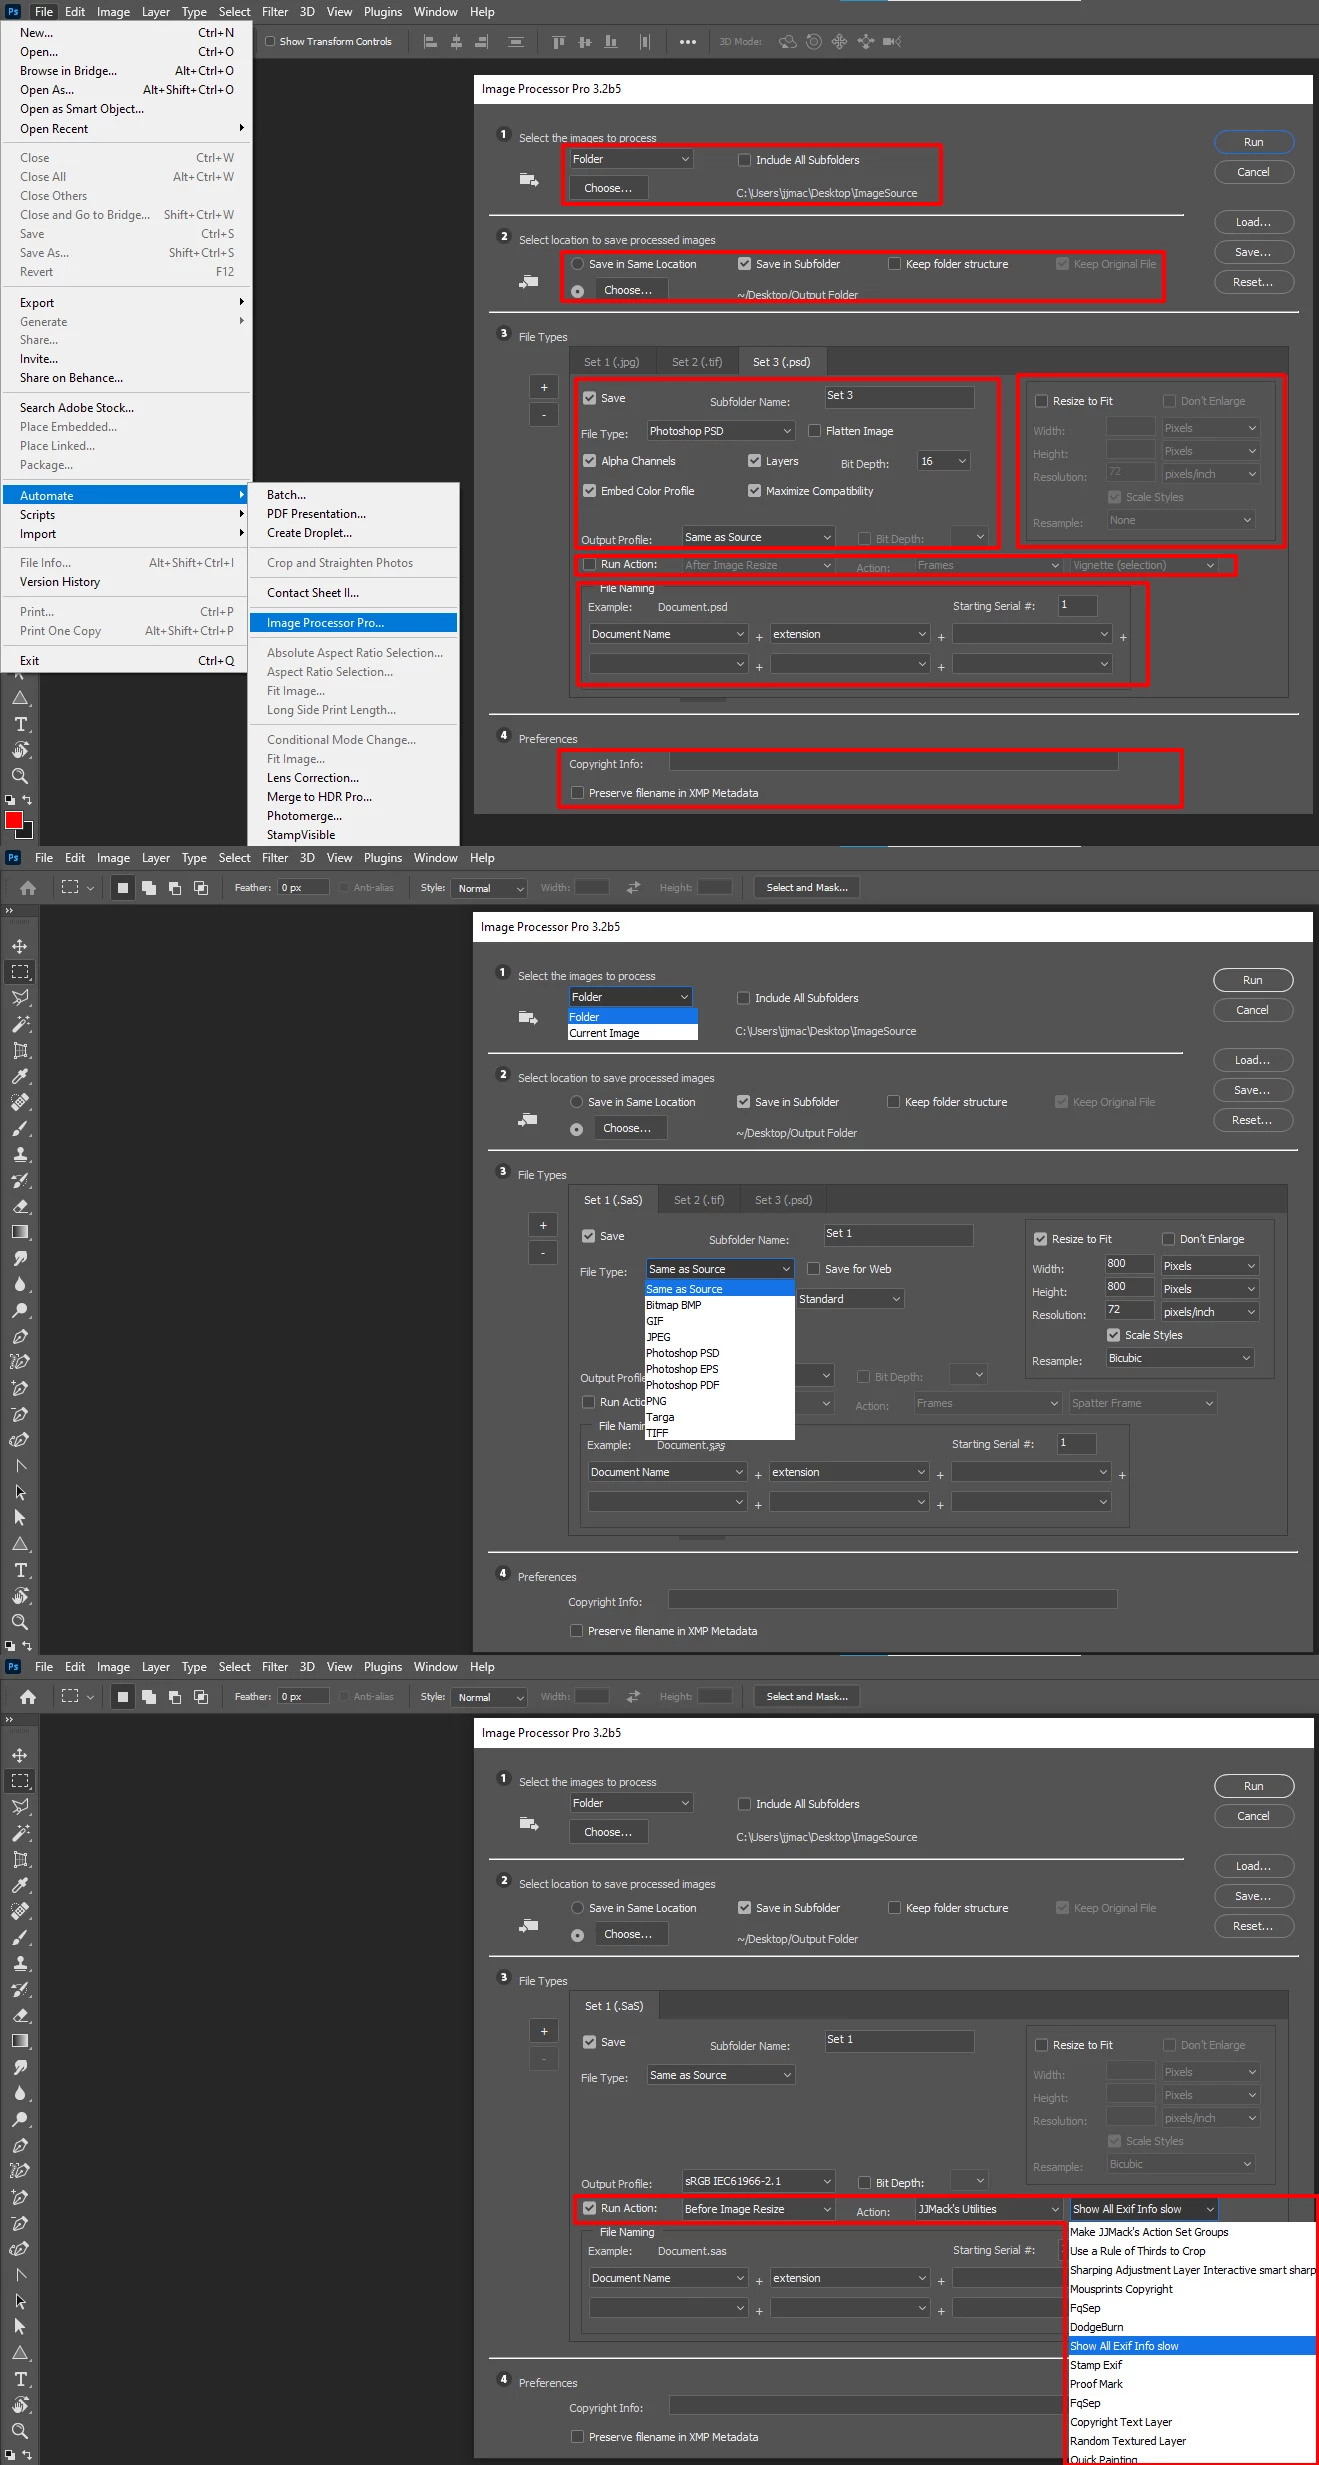Click the Align top edges icon
The height and width of the screenshot is (2465, 1319).
pos(559,42)
